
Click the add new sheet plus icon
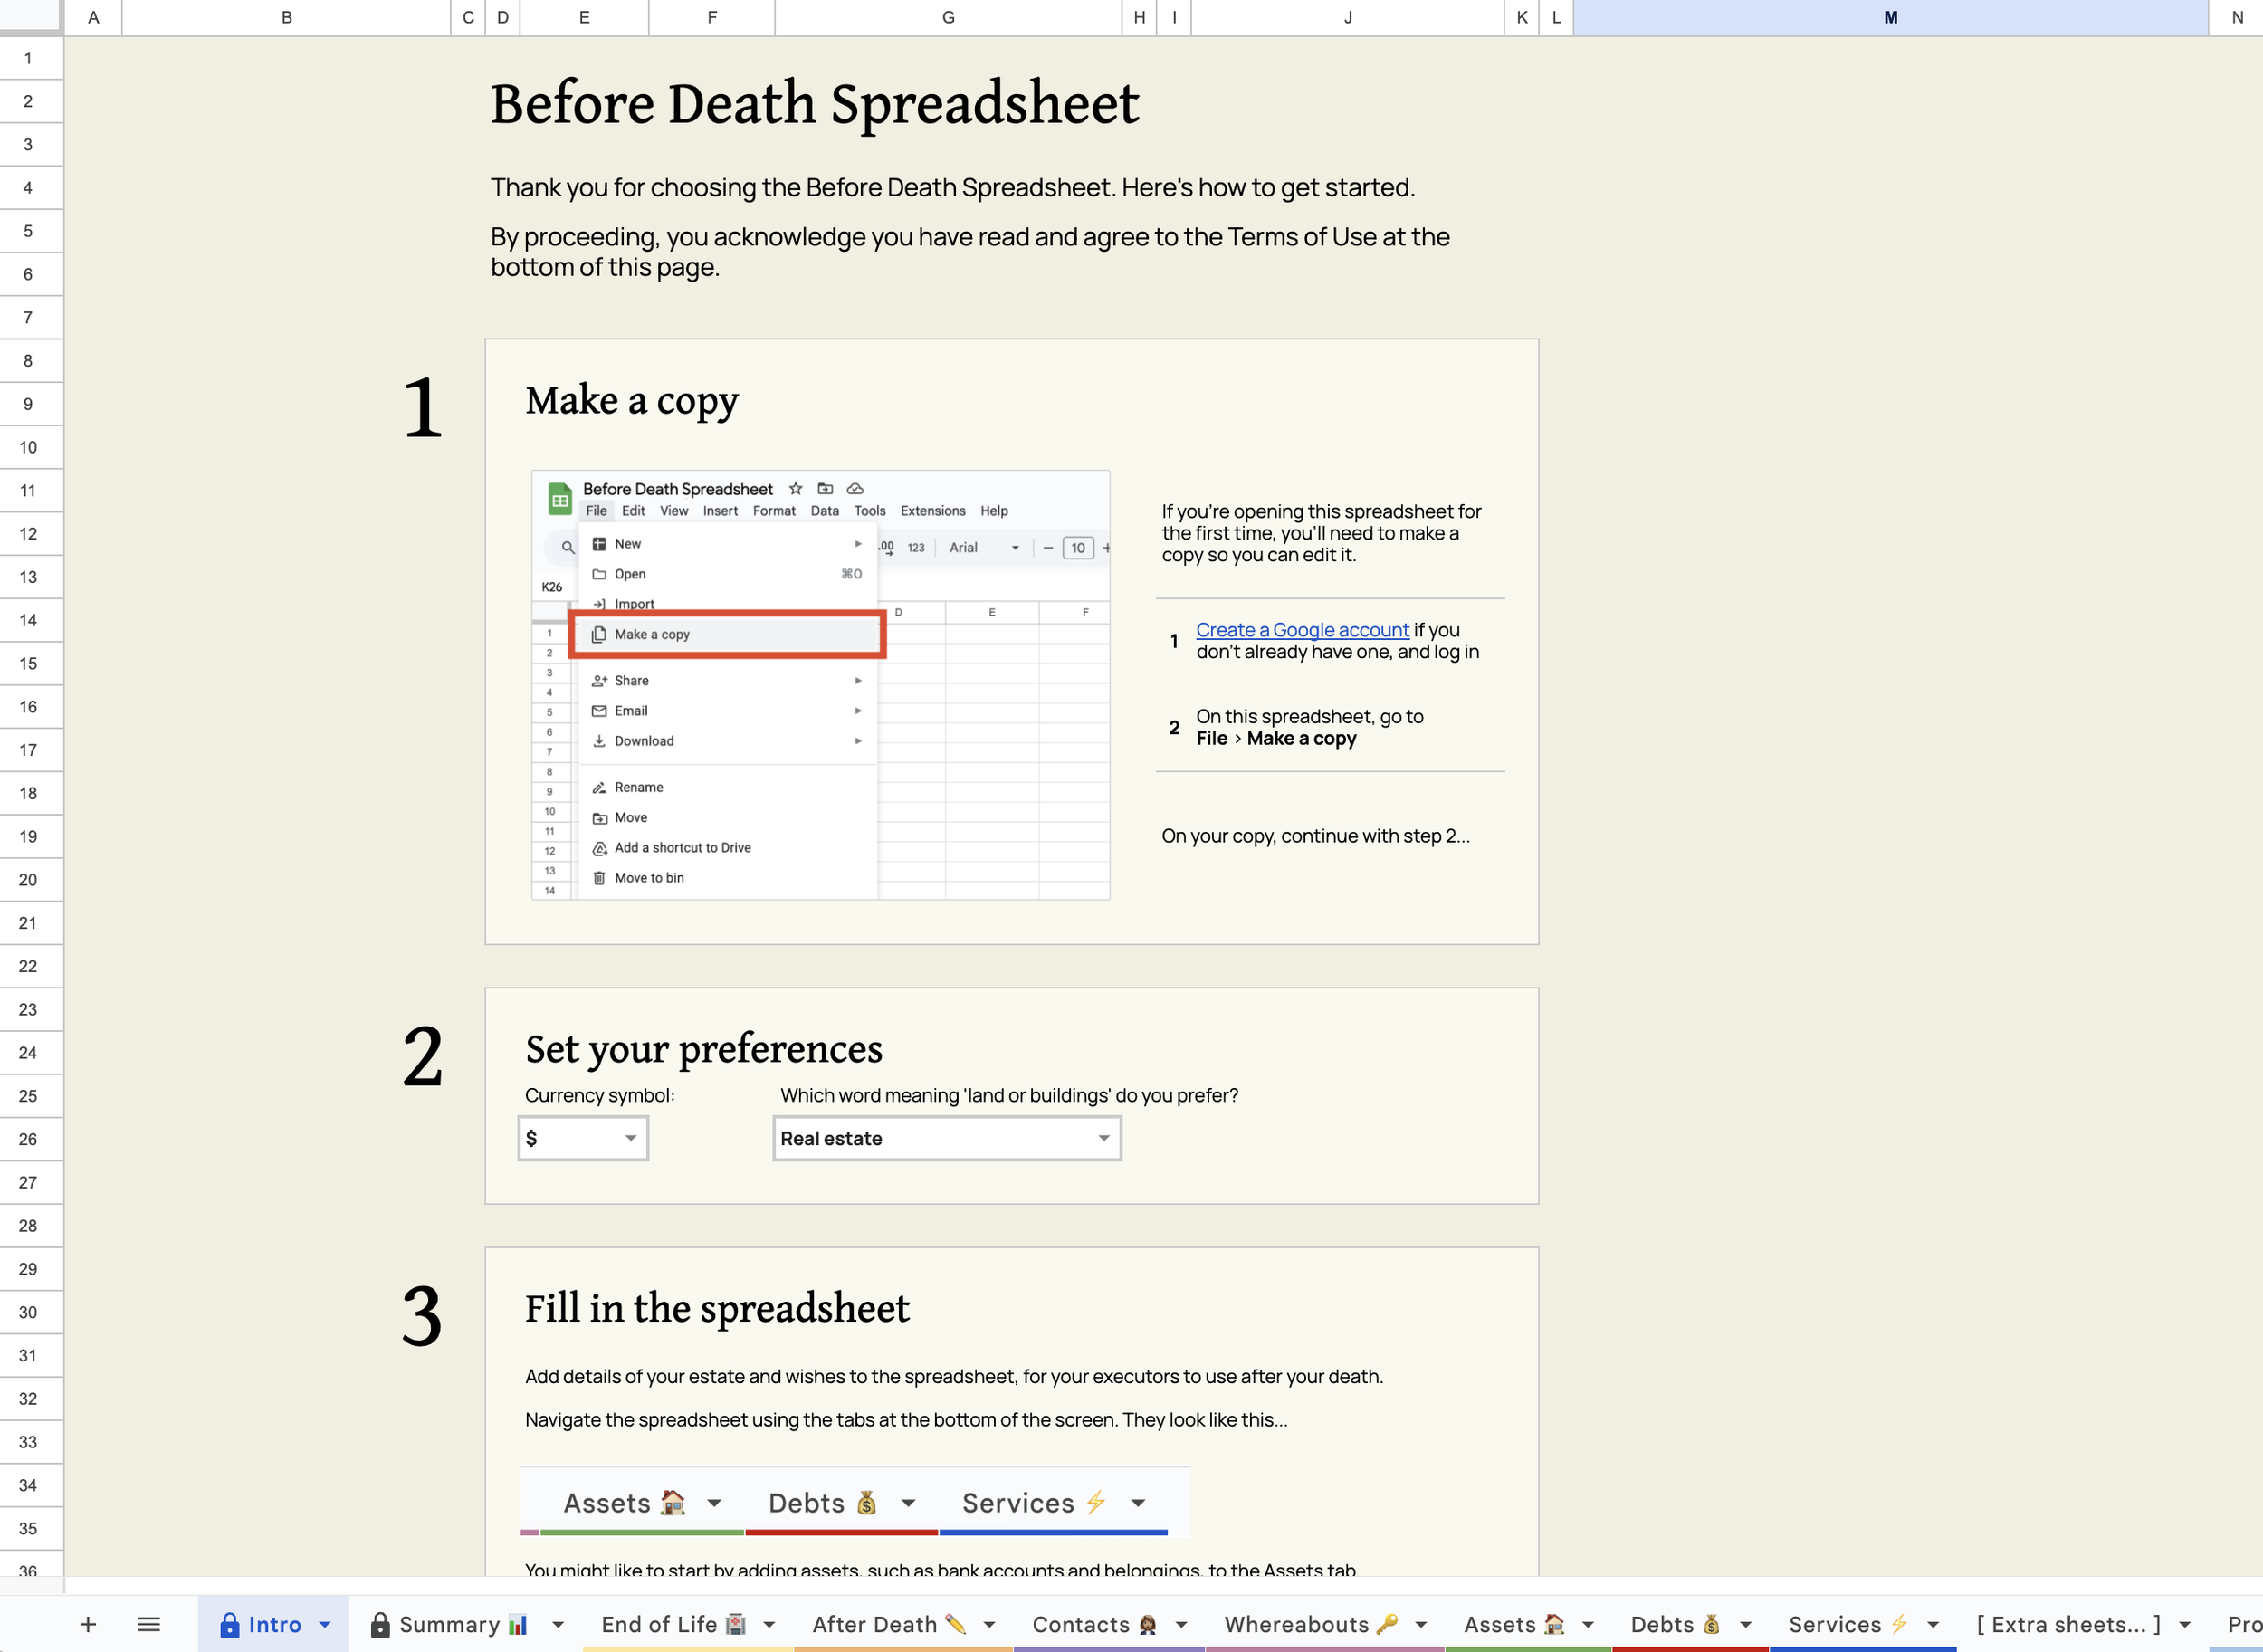pyautogui.click(x=88, y=1624)
